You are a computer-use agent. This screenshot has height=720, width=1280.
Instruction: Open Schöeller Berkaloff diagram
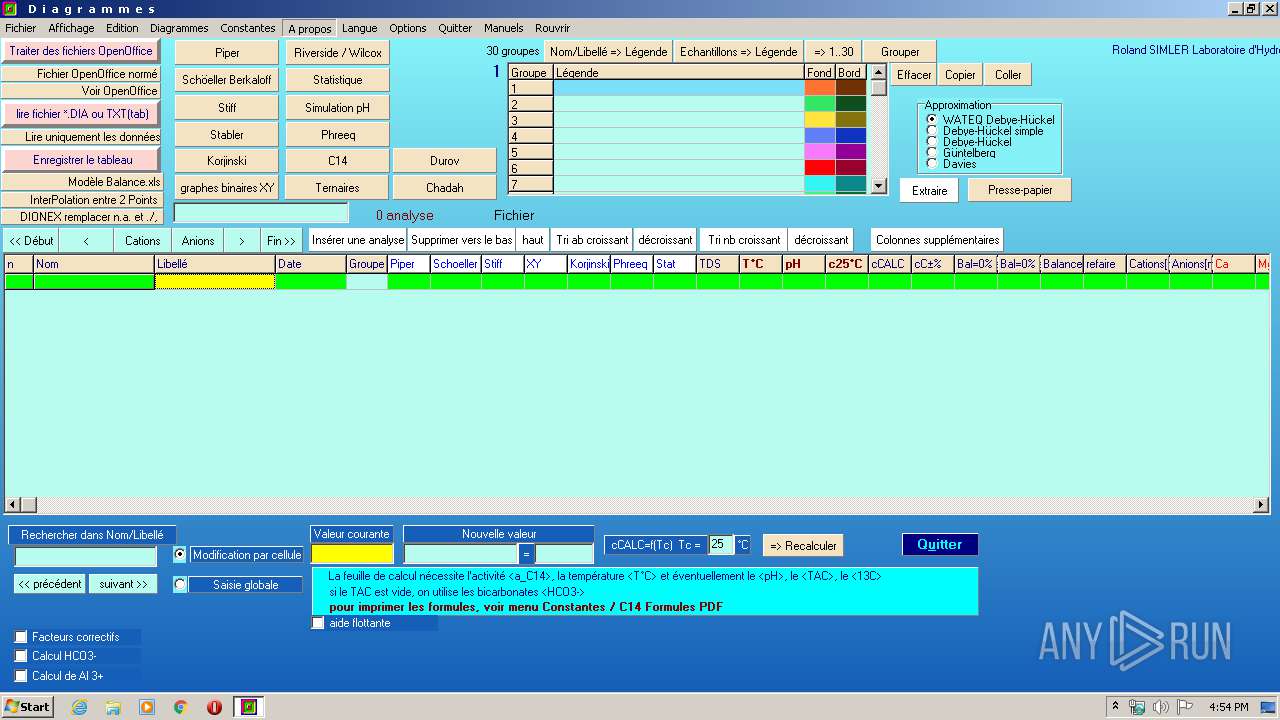(227, 79)
